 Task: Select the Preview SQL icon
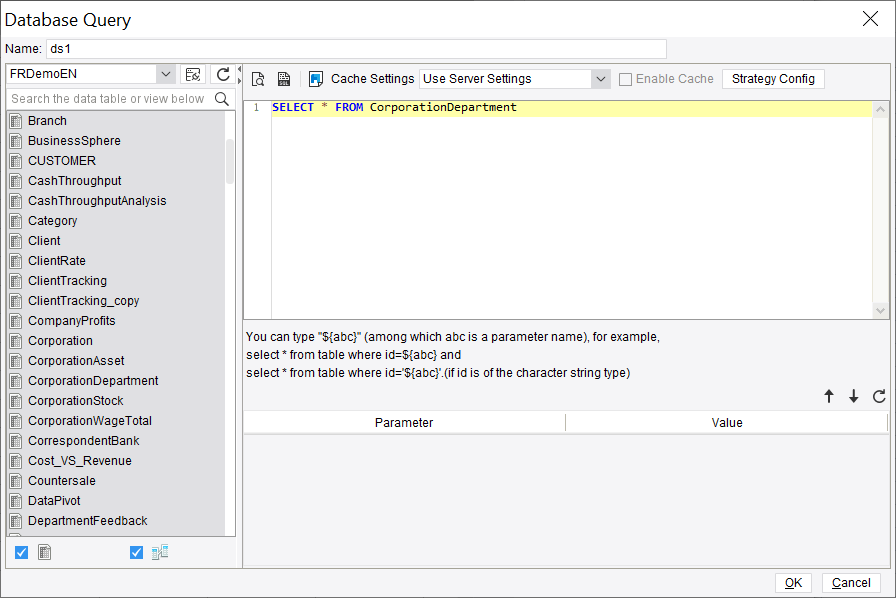tap(258, 78)
